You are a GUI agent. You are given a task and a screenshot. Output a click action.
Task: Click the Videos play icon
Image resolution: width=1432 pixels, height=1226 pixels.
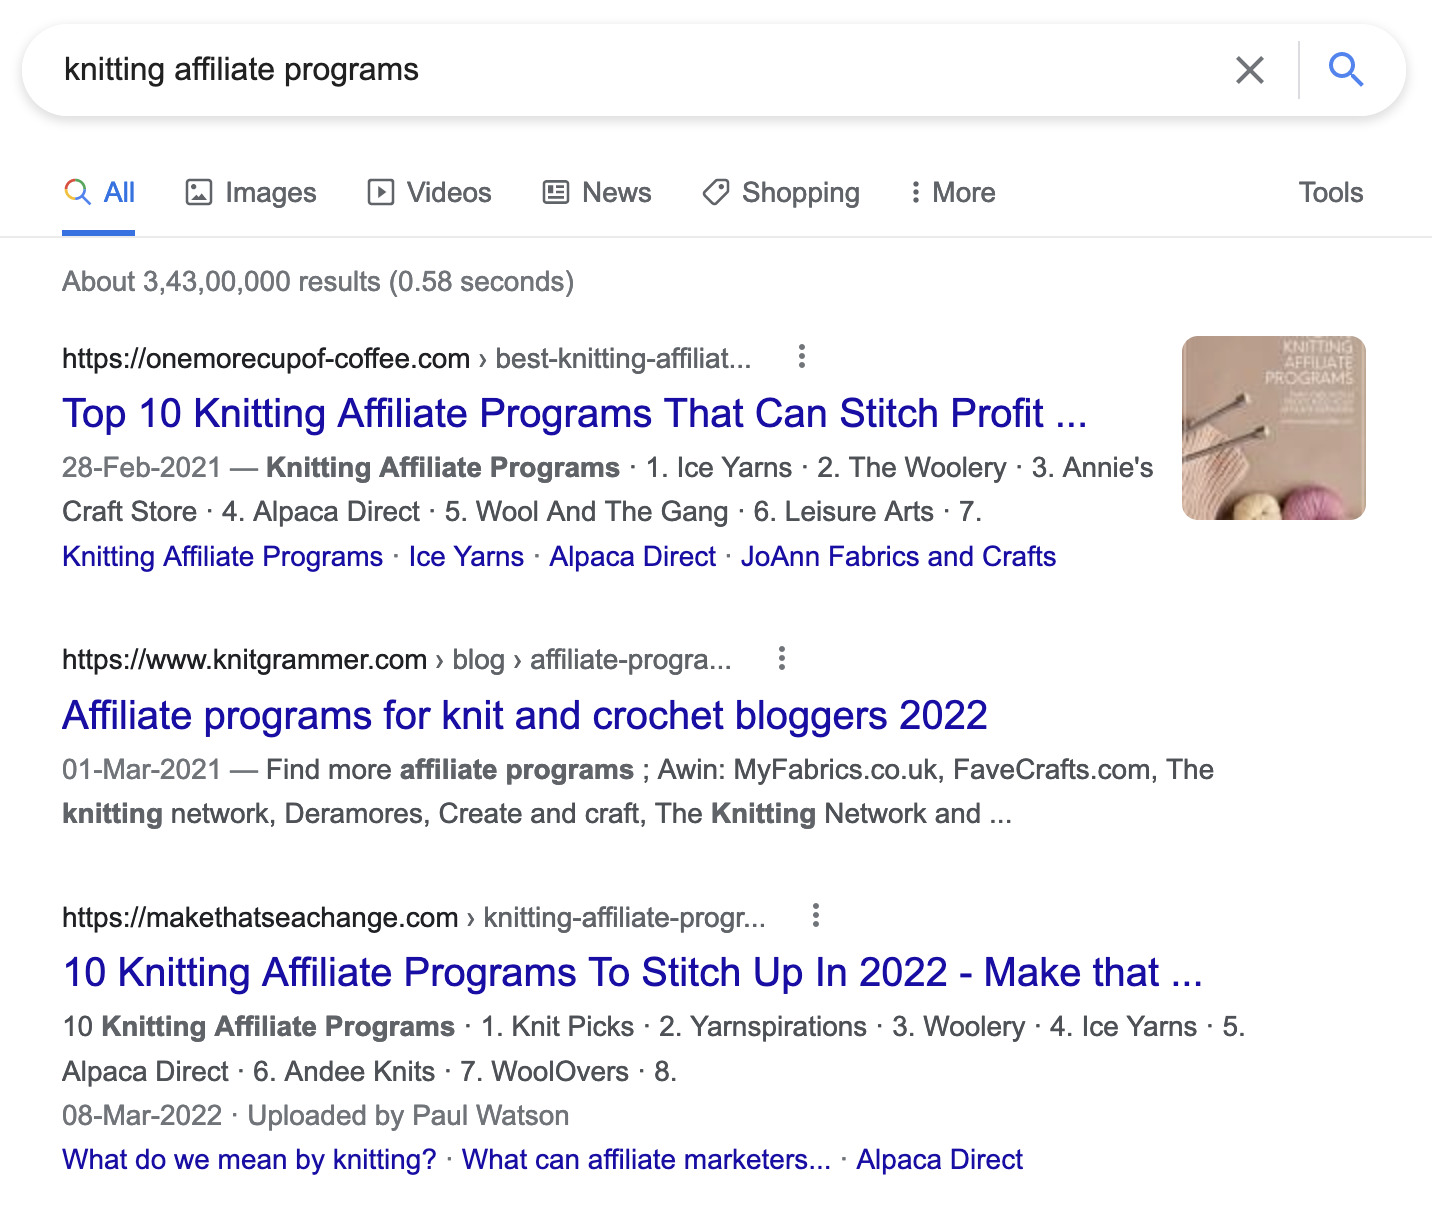383,192
